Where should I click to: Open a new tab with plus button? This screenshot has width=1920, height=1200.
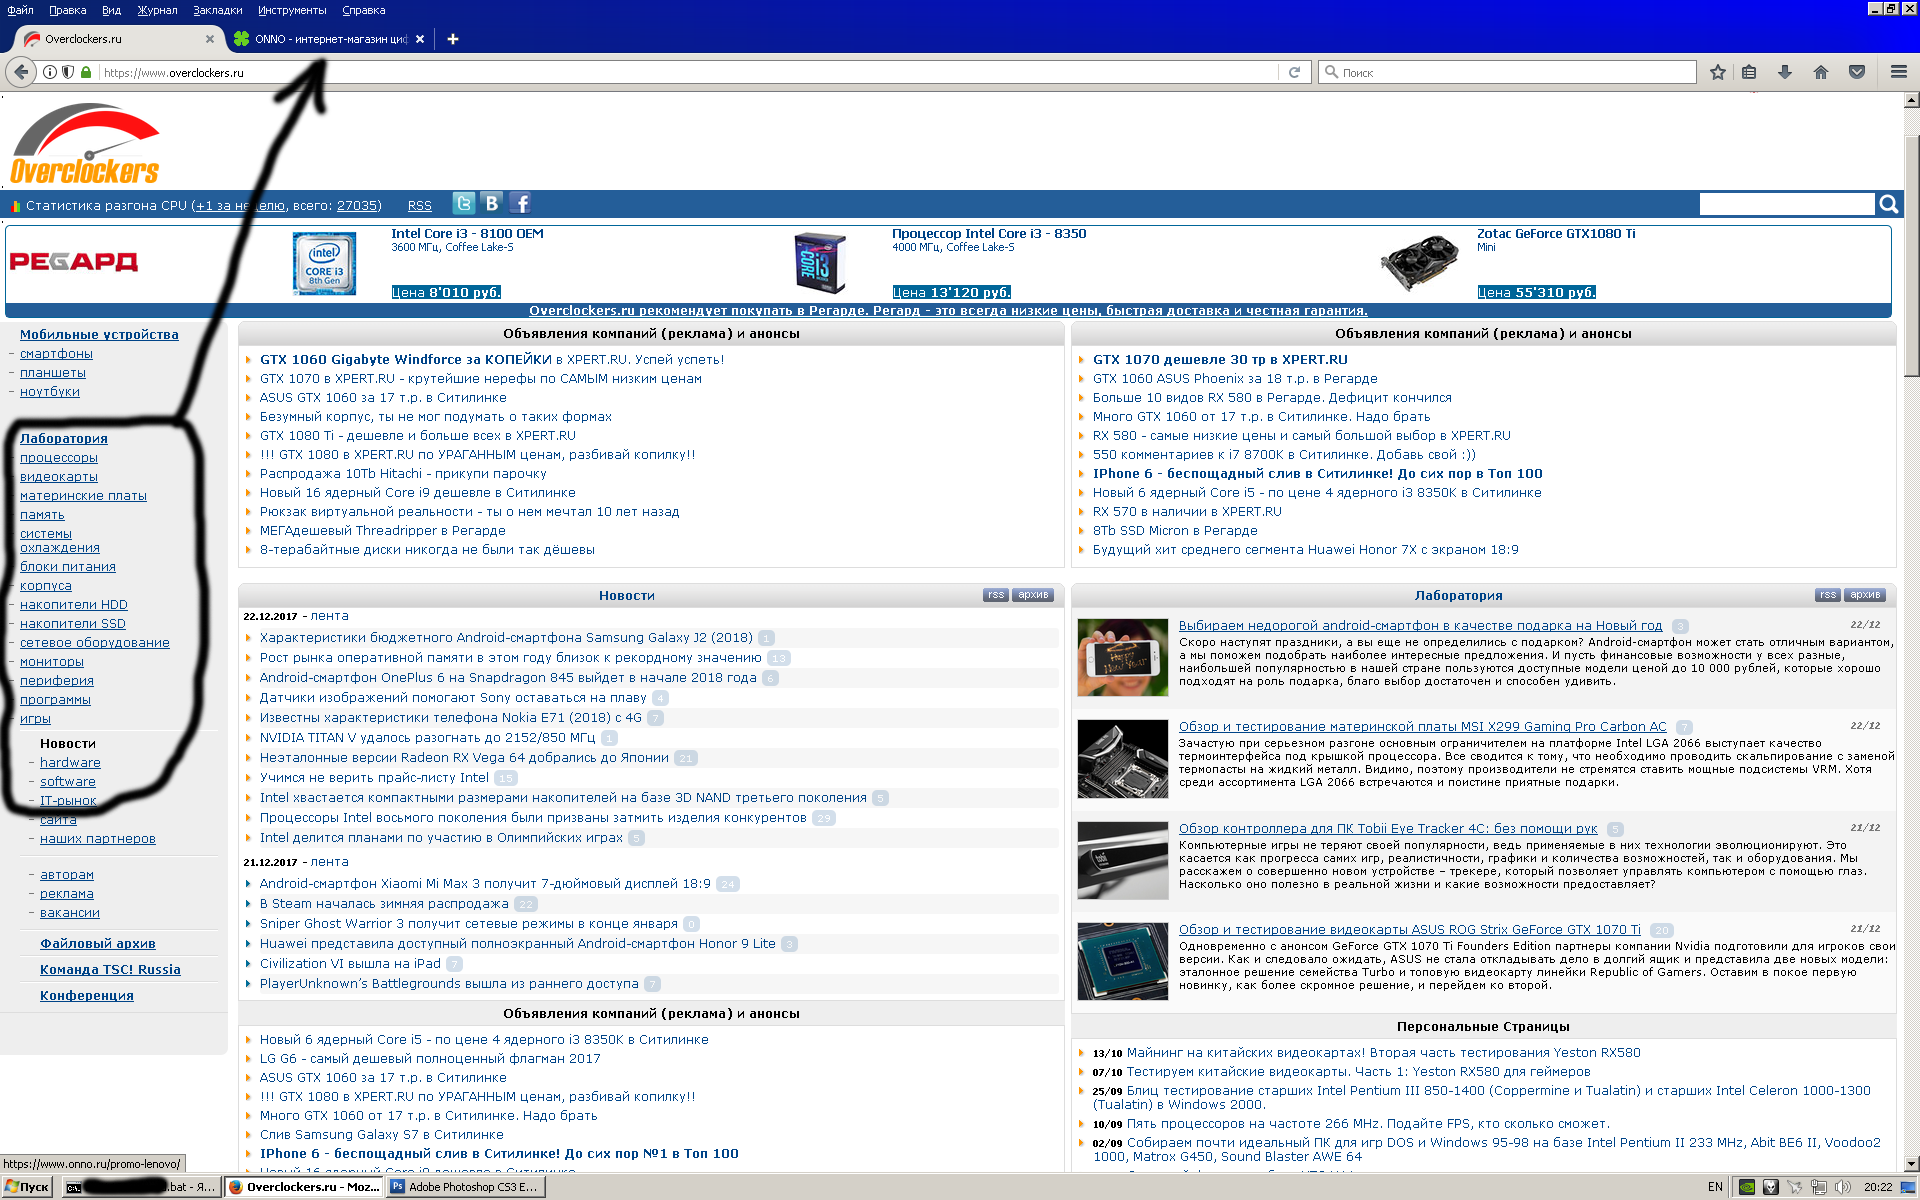[453, 39]
